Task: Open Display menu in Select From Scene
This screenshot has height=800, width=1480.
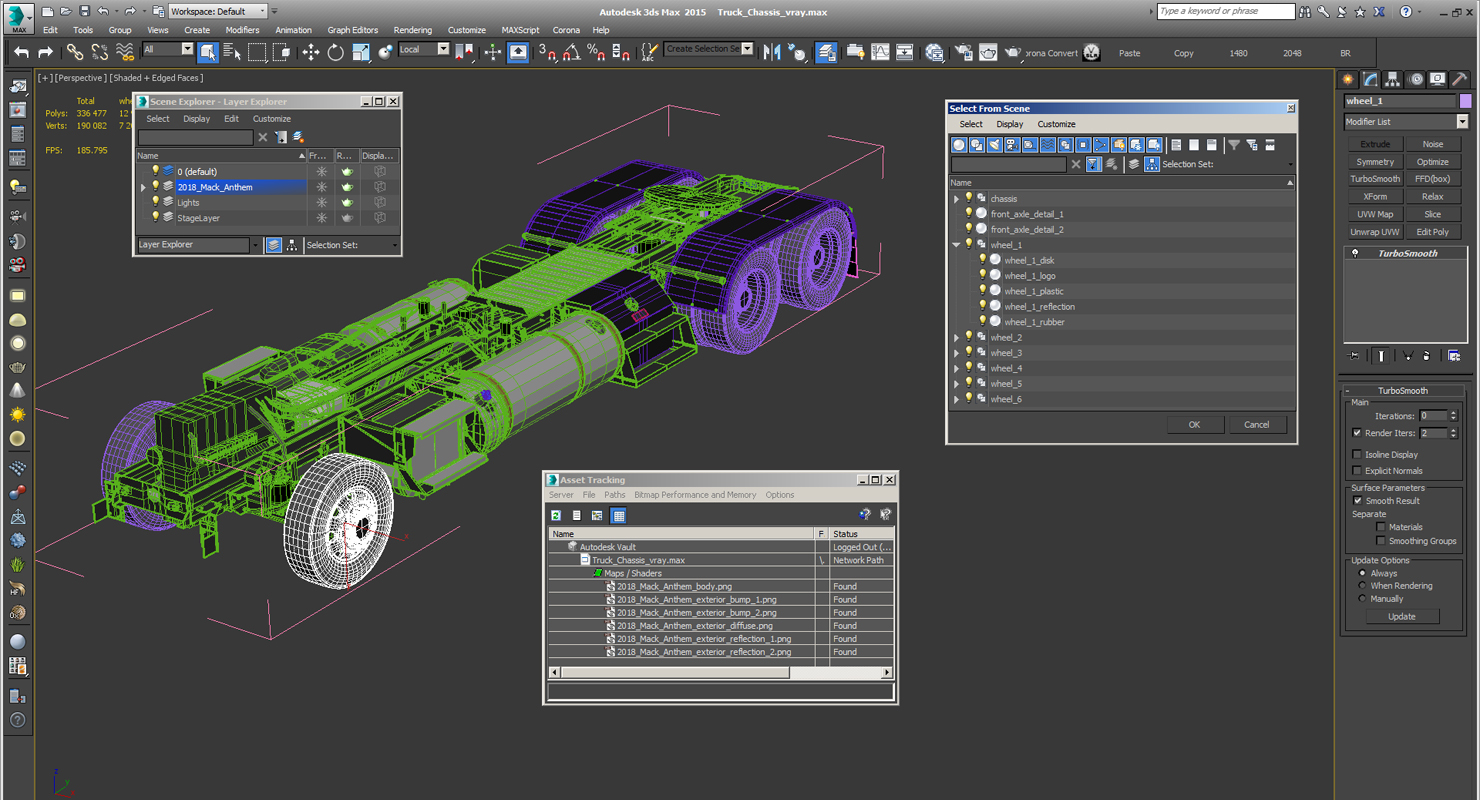Action: click(x=1010, y=124)
